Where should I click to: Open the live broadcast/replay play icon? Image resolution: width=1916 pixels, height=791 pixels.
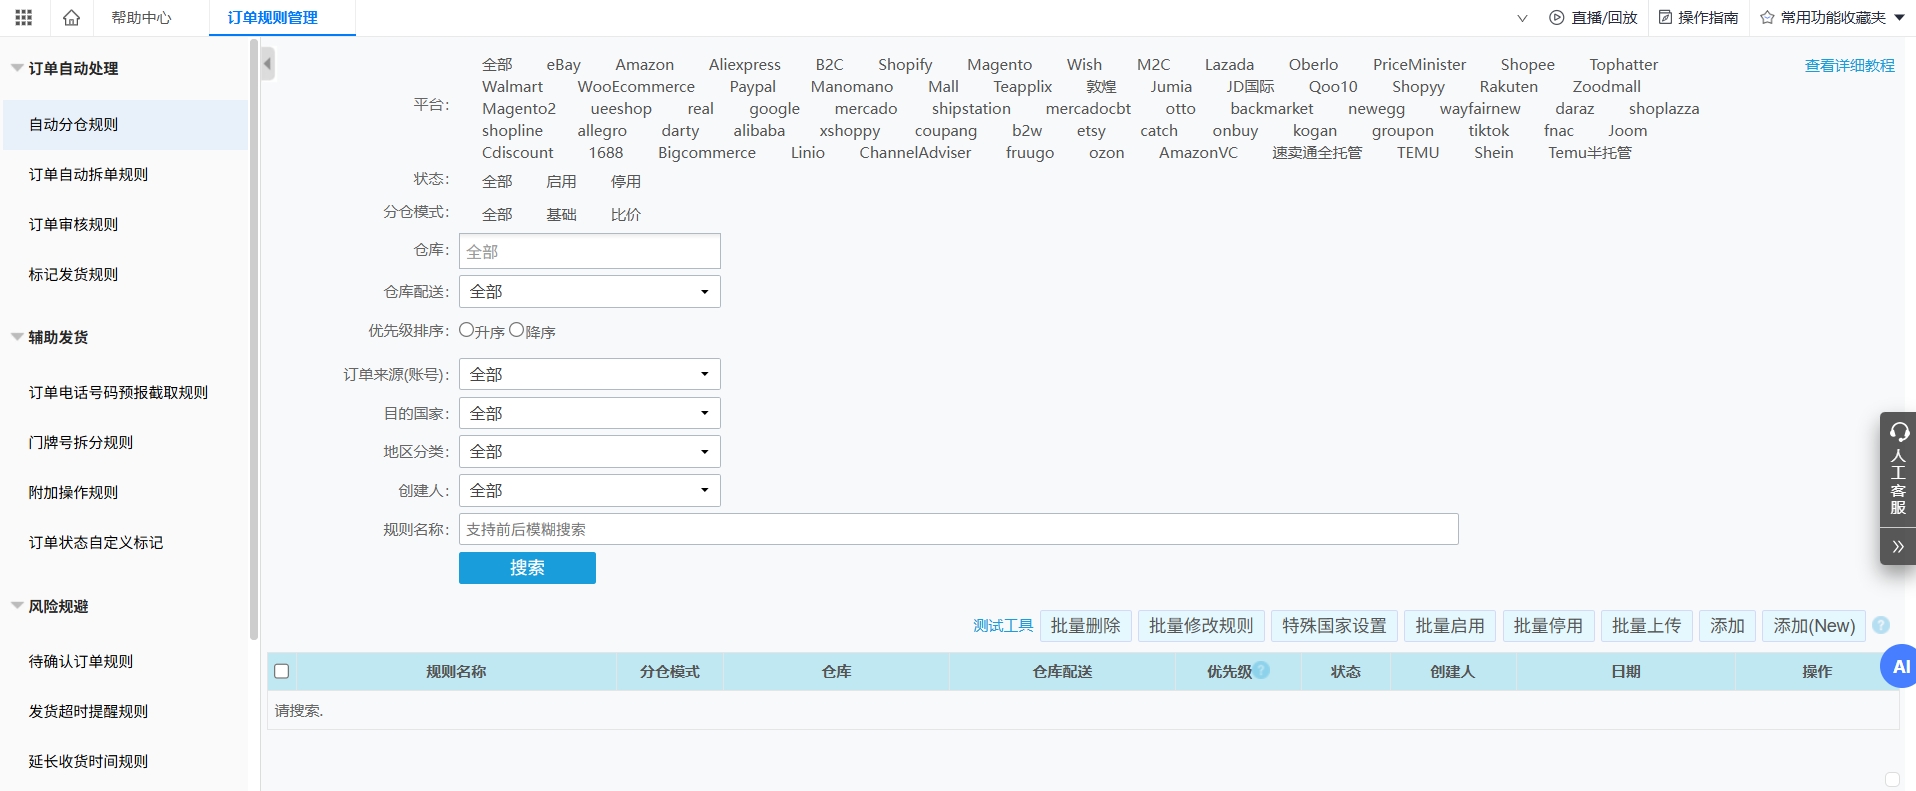click(x=1556, y=18)
